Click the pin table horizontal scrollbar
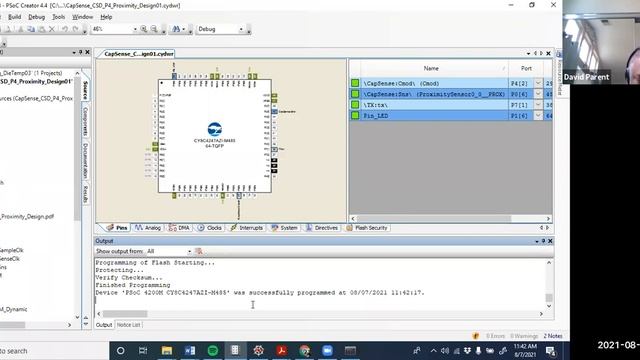Viewport: 640px width, 360px height. tap(433, 219)
